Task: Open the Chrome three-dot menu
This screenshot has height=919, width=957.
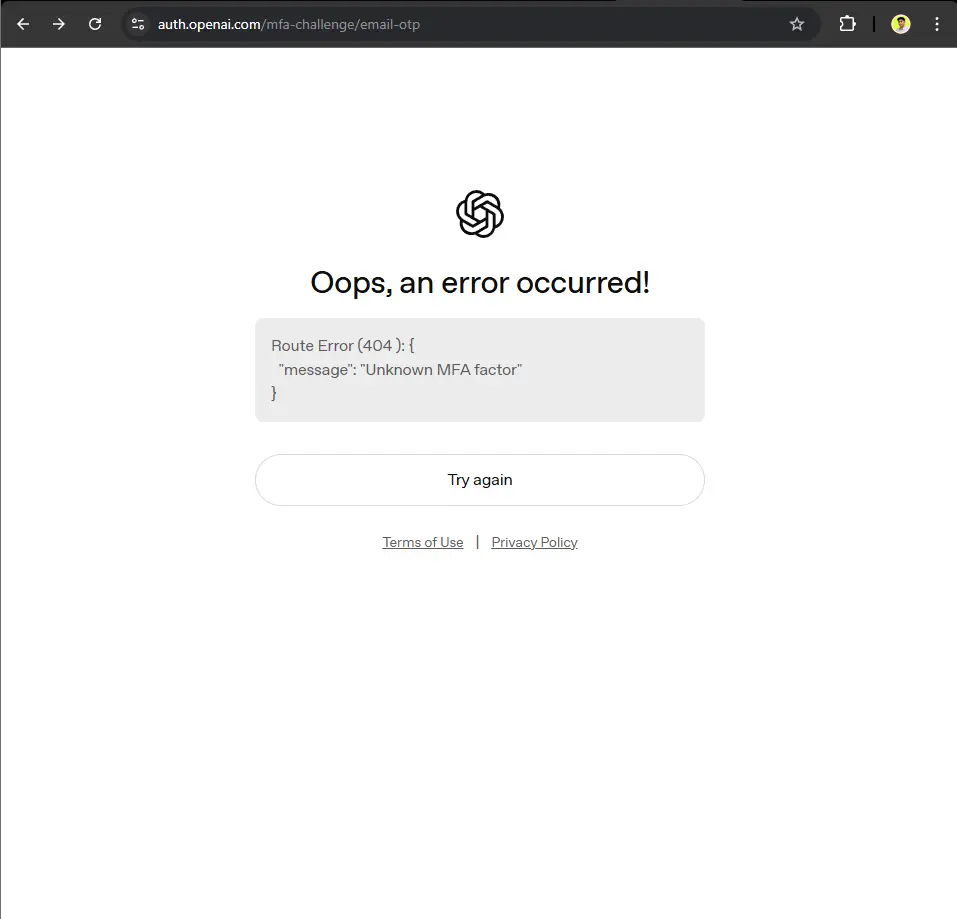Action: (936, 24)
